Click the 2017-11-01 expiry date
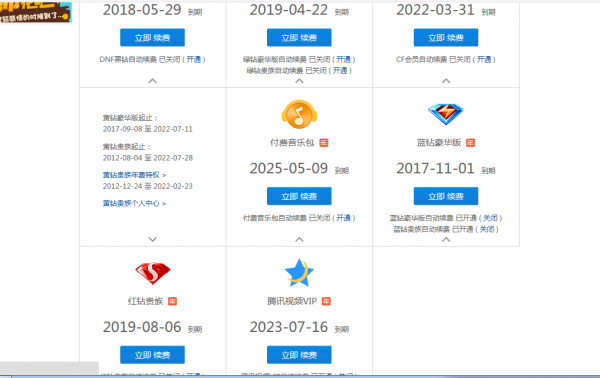The image size is (600, 378). [435, 168]
